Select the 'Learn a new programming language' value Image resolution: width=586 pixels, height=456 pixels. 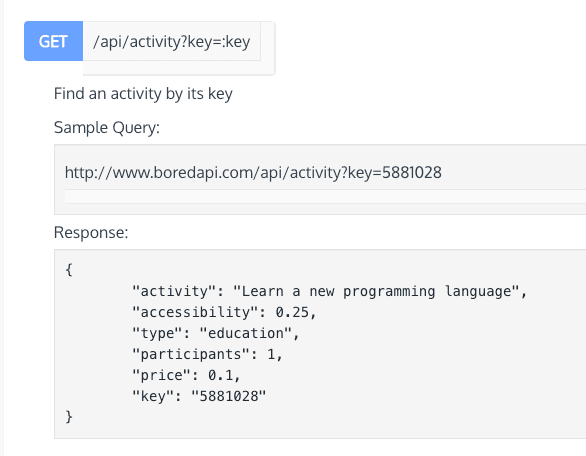[376, 292]
